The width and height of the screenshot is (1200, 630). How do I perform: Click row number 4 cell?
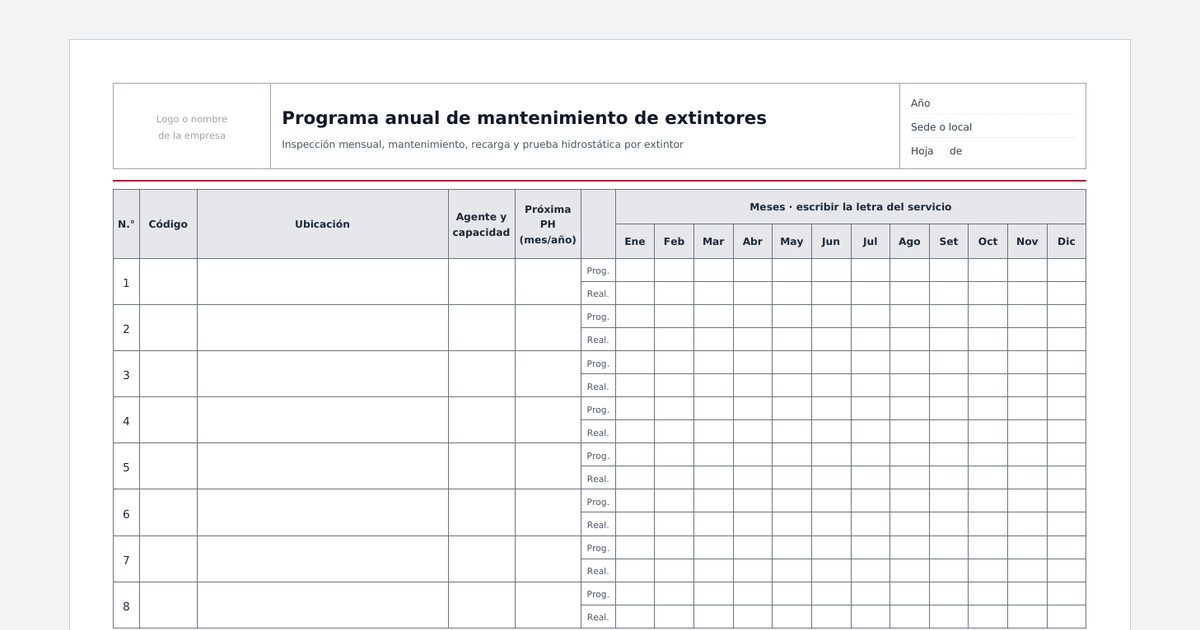(126, 421)
